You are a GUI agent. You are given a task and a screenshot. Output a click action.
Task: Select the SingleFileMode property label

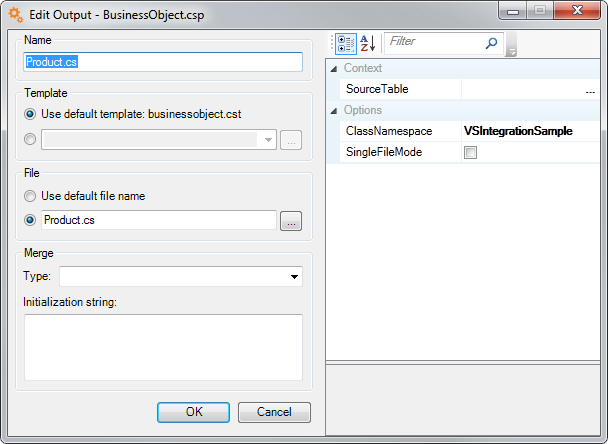tap(384, 152)
